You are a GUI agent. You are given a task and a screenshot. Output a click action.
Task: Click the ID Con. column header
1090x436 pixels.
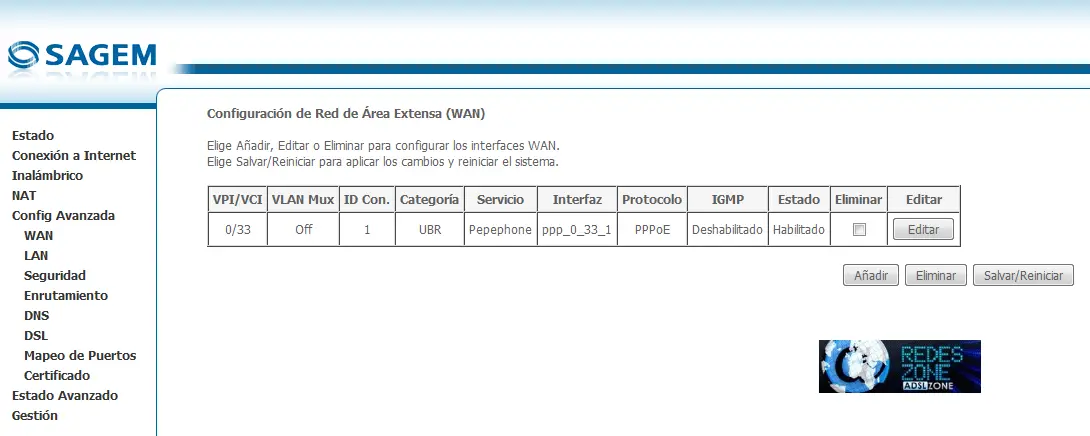(367, 200)
